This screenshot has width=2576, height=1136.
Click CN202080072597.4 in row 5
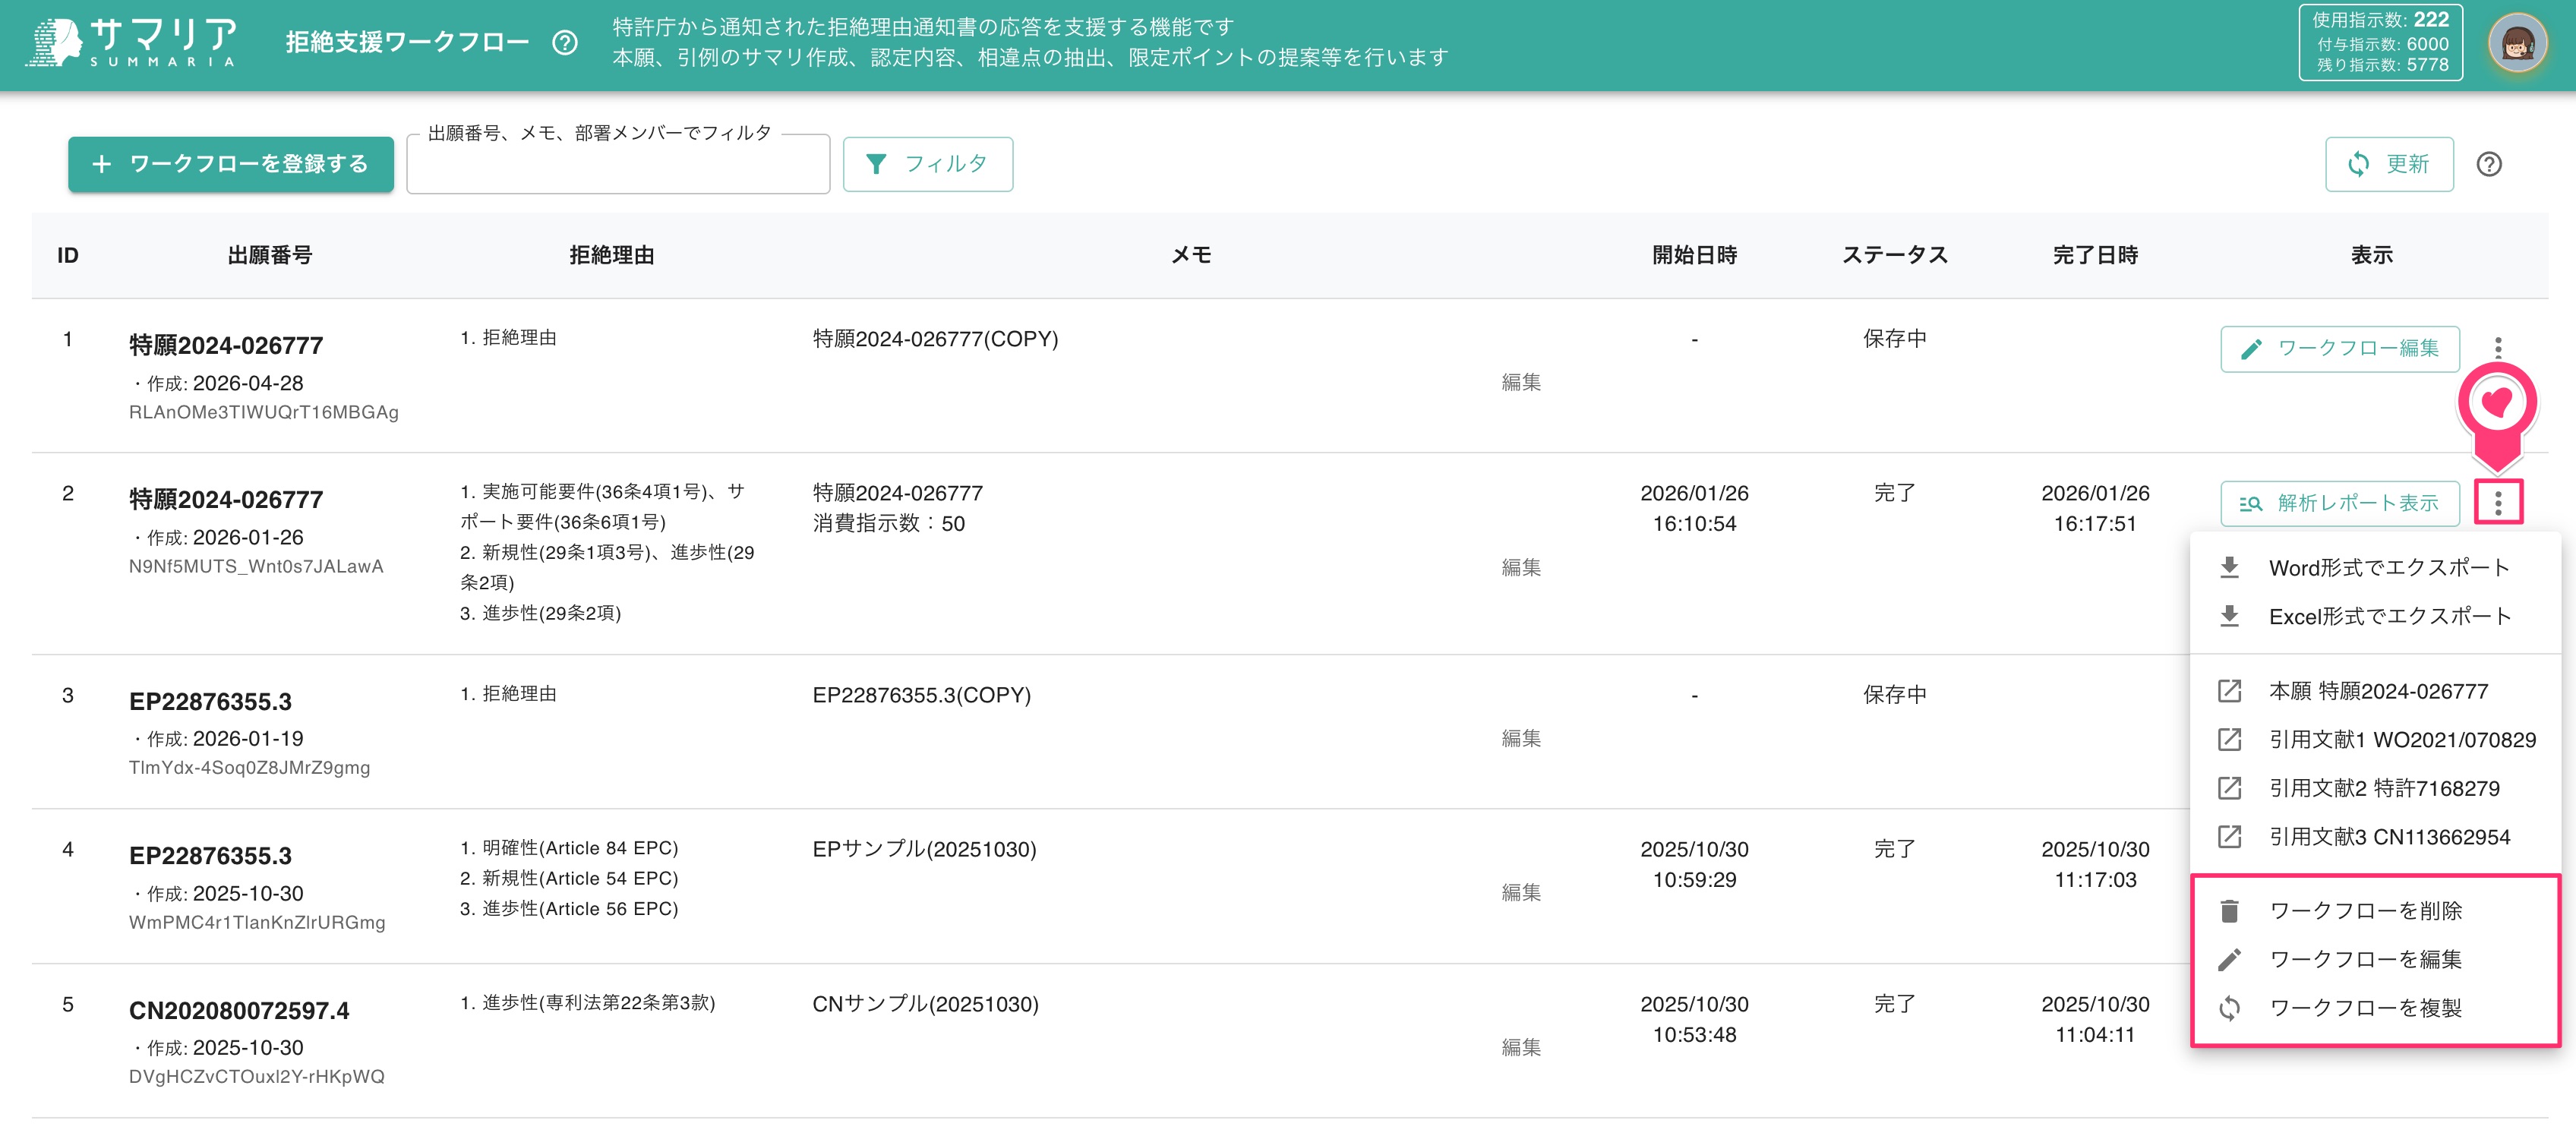(x=239, y=1010)
